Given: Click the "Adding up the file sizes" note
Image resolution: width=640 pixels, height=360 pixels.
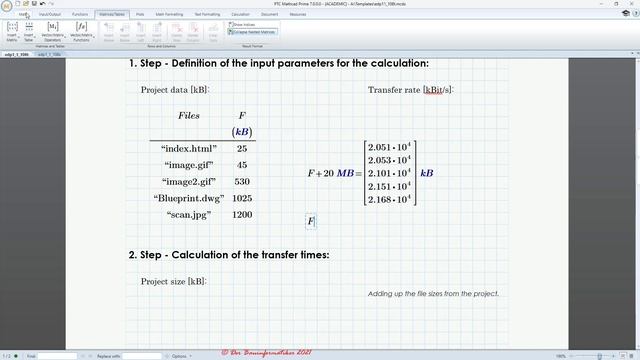Looking at the screenshot, I should 433,293.
